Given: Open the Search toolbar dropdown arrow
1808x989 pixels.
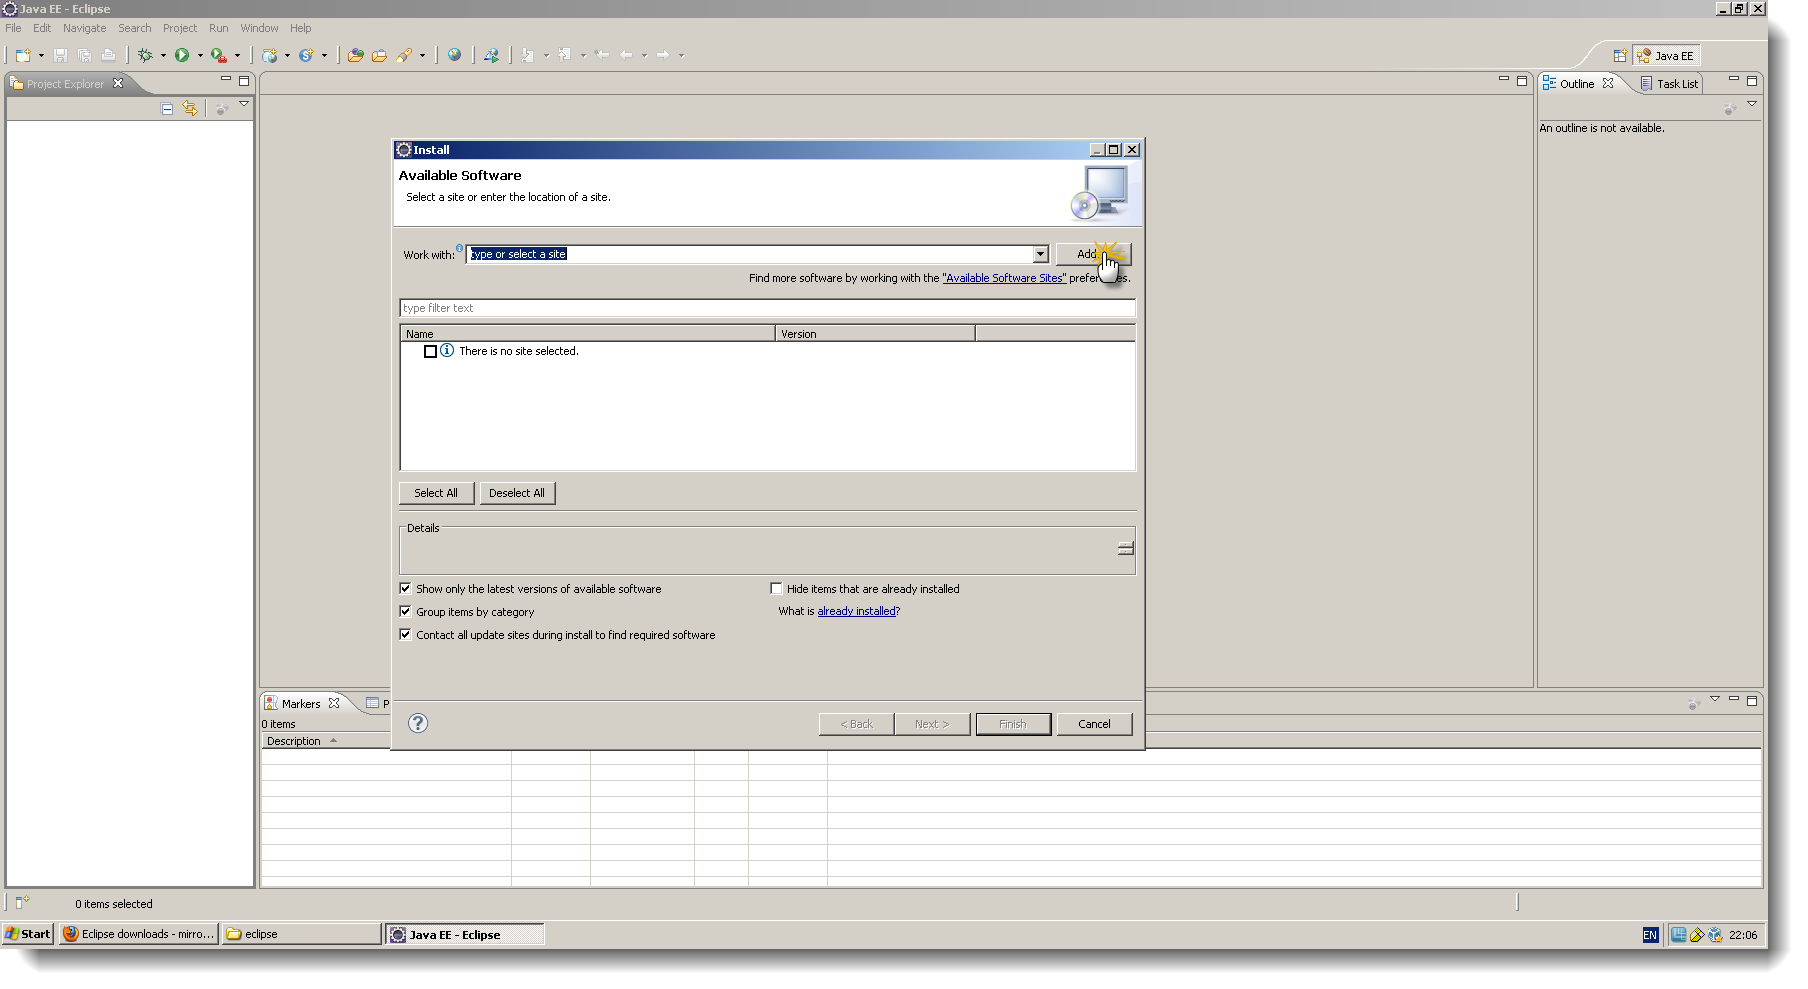Looking at the screenshot, I should click(422, 55).
